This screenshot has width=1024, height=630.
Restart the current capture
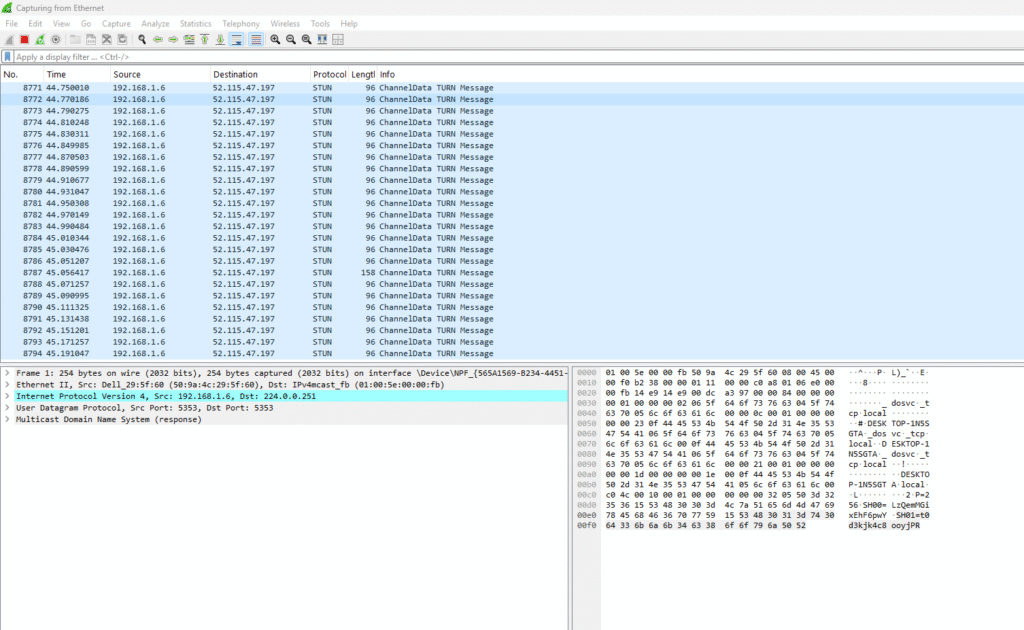point(40,39)
